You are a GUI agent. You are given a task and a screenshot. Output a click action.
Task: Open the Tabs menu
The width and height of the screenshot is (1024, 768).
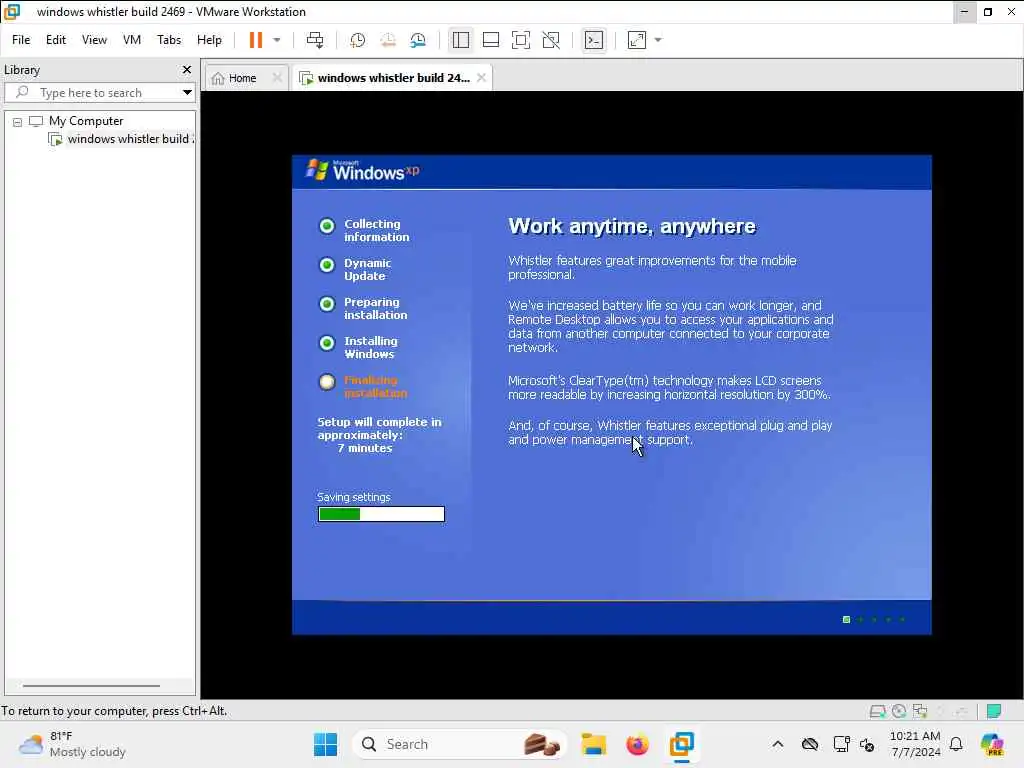tap(168, 40)
